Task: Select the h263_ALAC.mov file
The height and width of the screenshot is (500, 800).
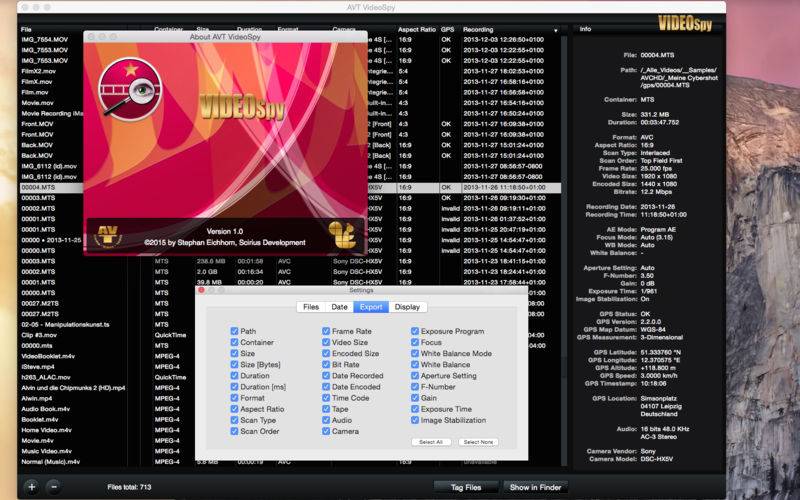Action: click(x=45, y=377)
